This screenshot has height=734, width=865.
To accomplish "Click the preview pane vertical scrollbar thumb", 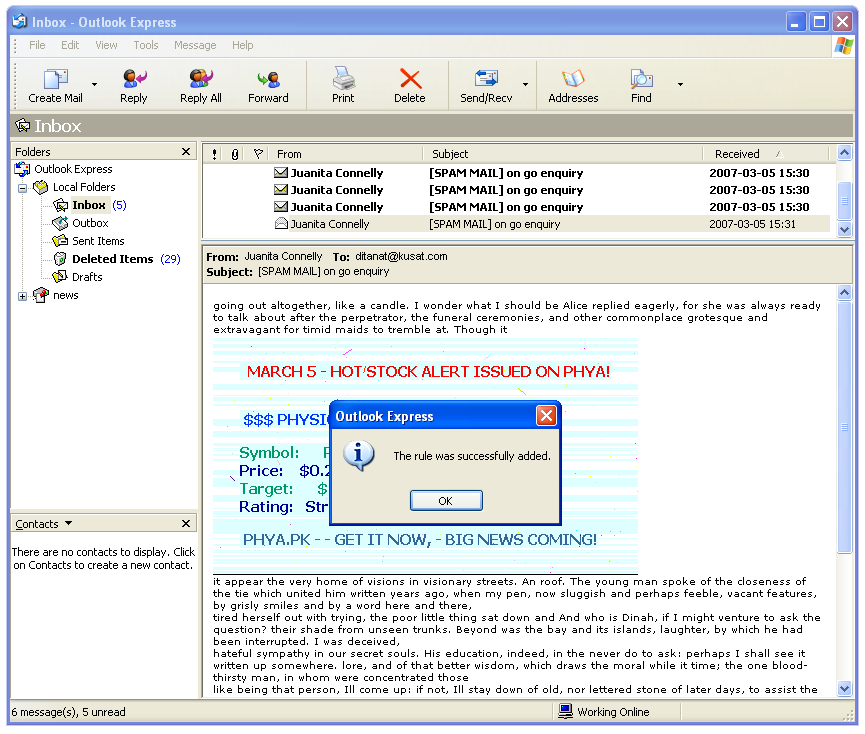I will [x=844, y=426].
